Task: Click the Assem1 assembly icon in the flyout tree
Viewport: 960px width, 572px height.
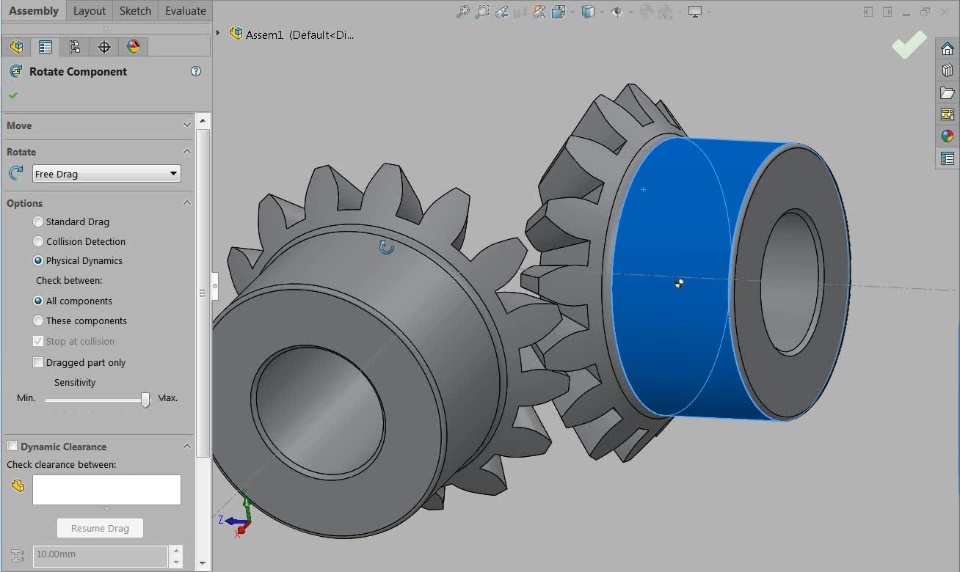Action: (236, 33)
